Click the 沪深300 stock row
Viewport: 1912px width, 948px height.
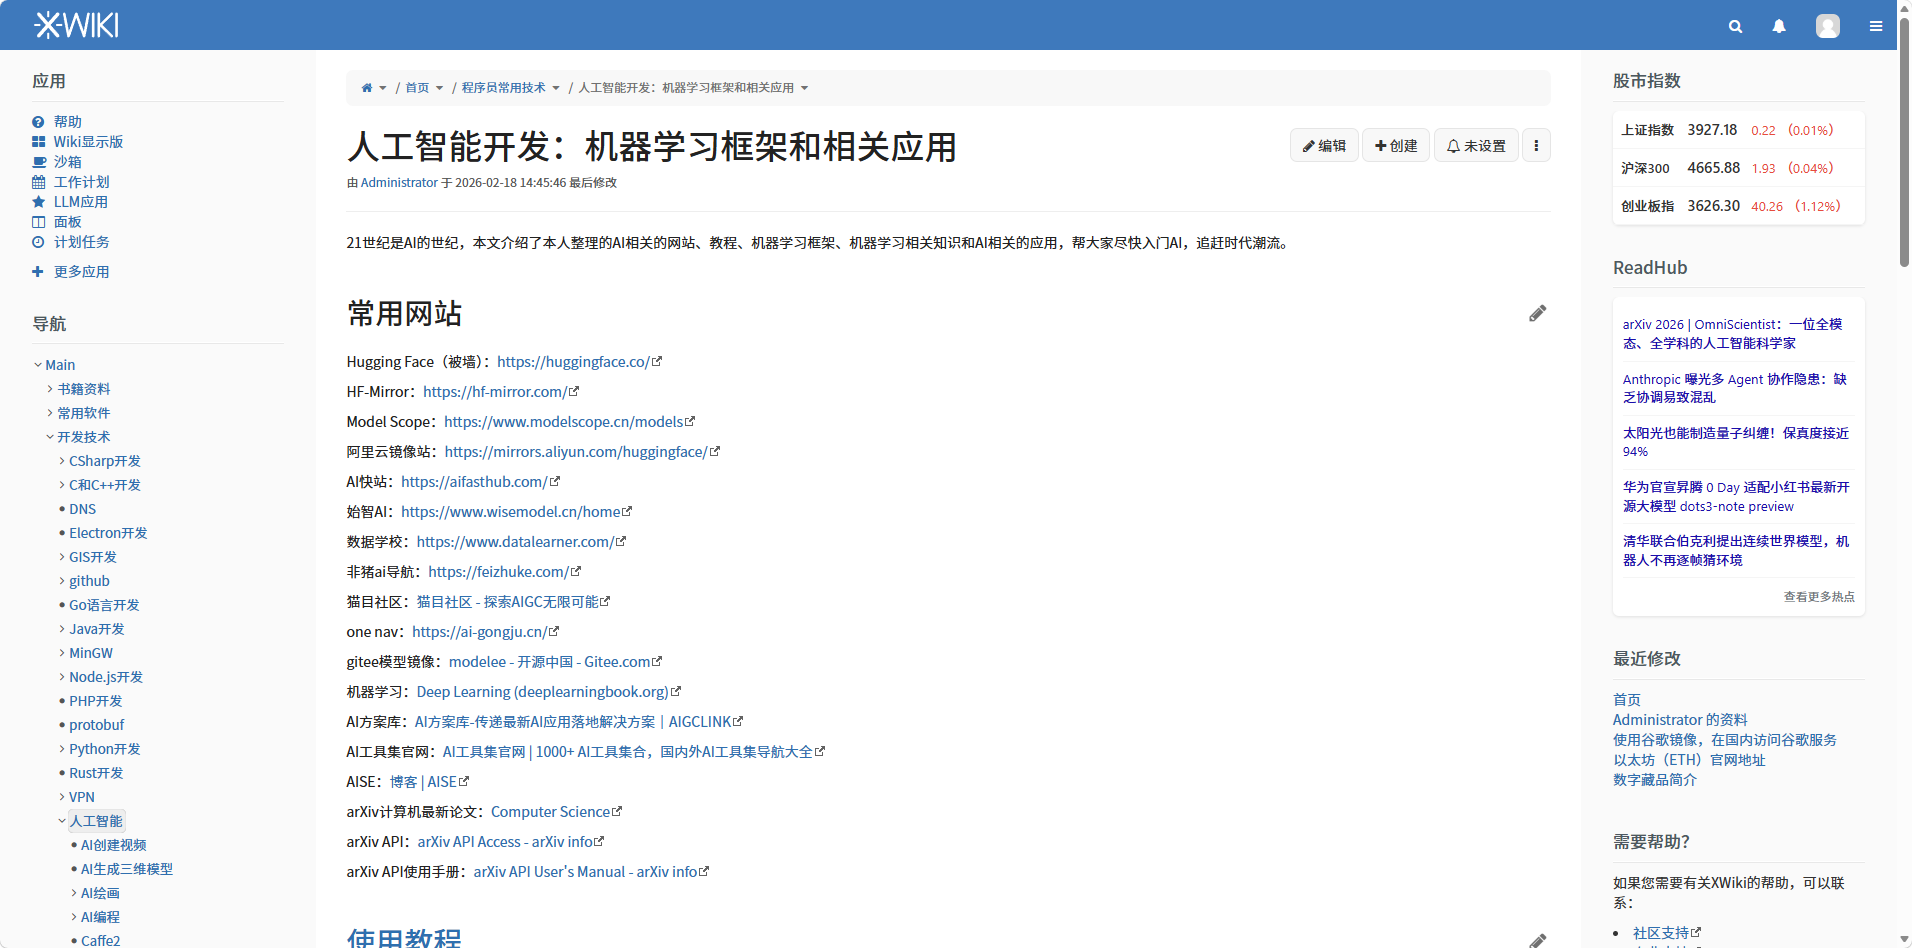1738,168
